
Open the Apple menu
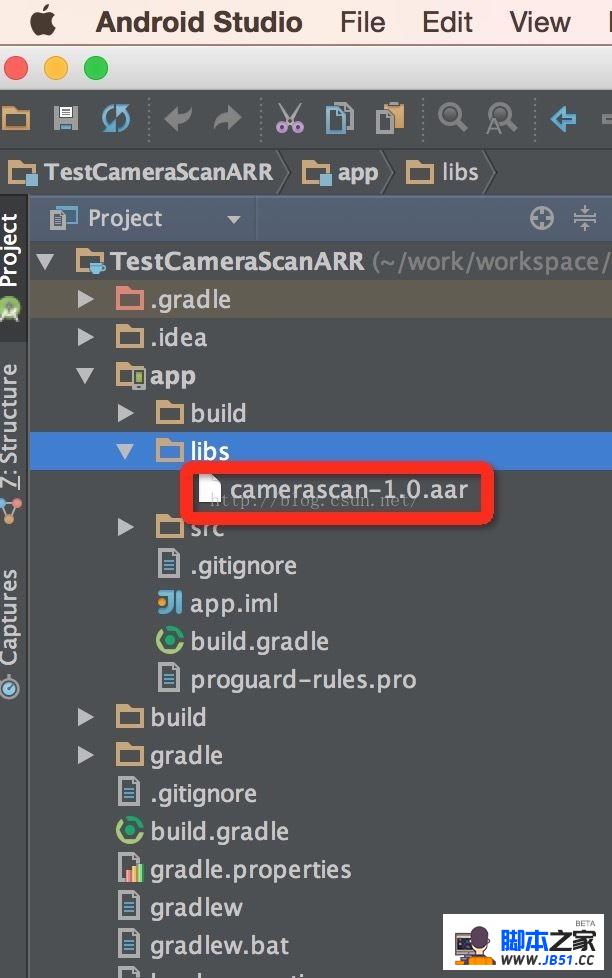pyautogui.click(x=42, y=22)
